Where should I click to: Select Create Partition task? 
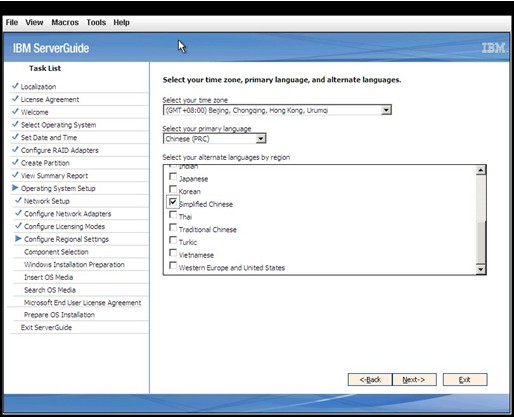[45, 163]
